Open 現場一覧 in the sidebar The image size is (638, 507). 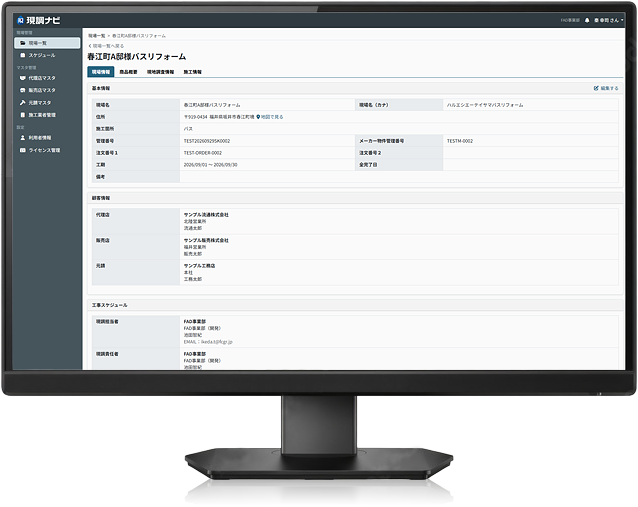[x=47, y=43]
